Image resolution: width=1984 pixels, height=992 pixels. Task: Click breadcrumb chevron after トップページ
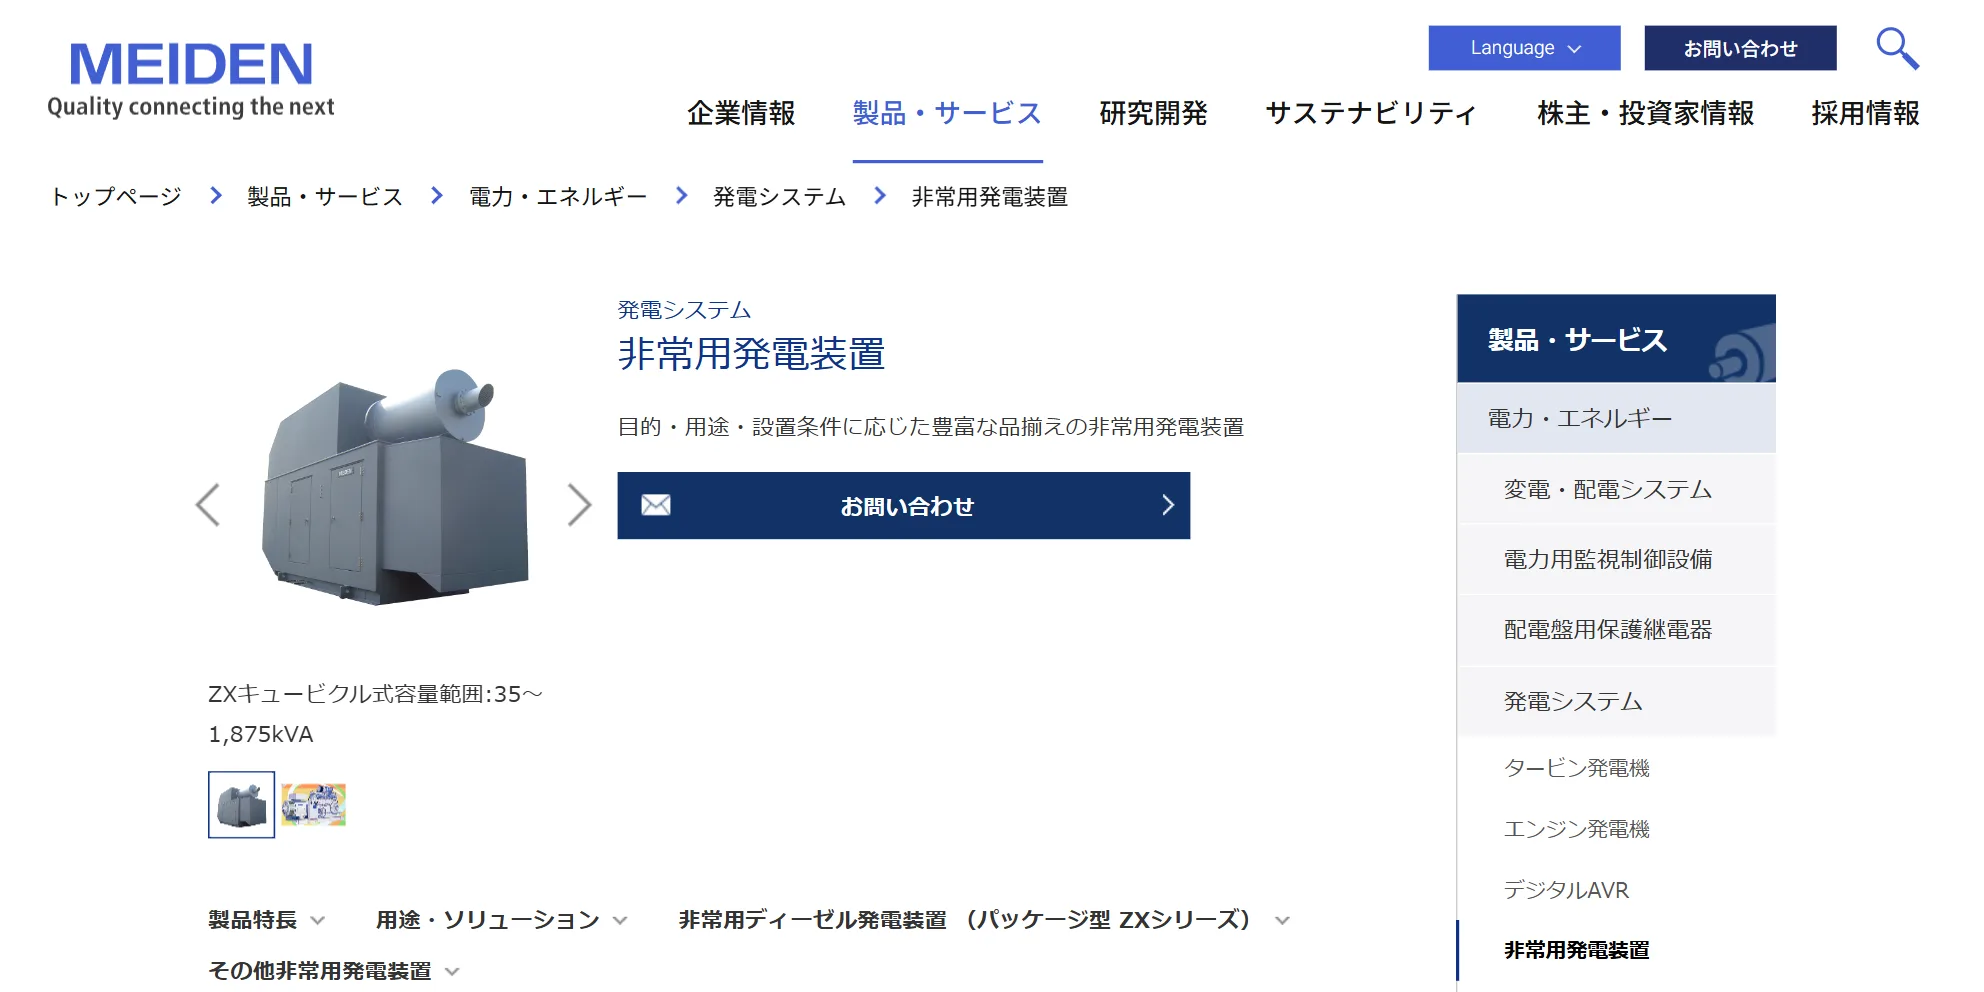216,196
